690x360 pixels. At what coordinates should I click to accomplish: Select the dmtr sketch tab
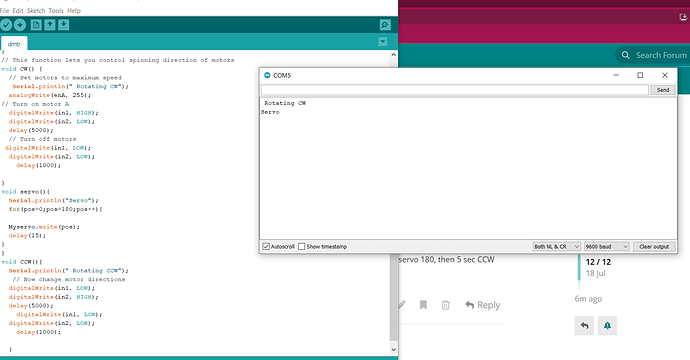pos(14,44)
